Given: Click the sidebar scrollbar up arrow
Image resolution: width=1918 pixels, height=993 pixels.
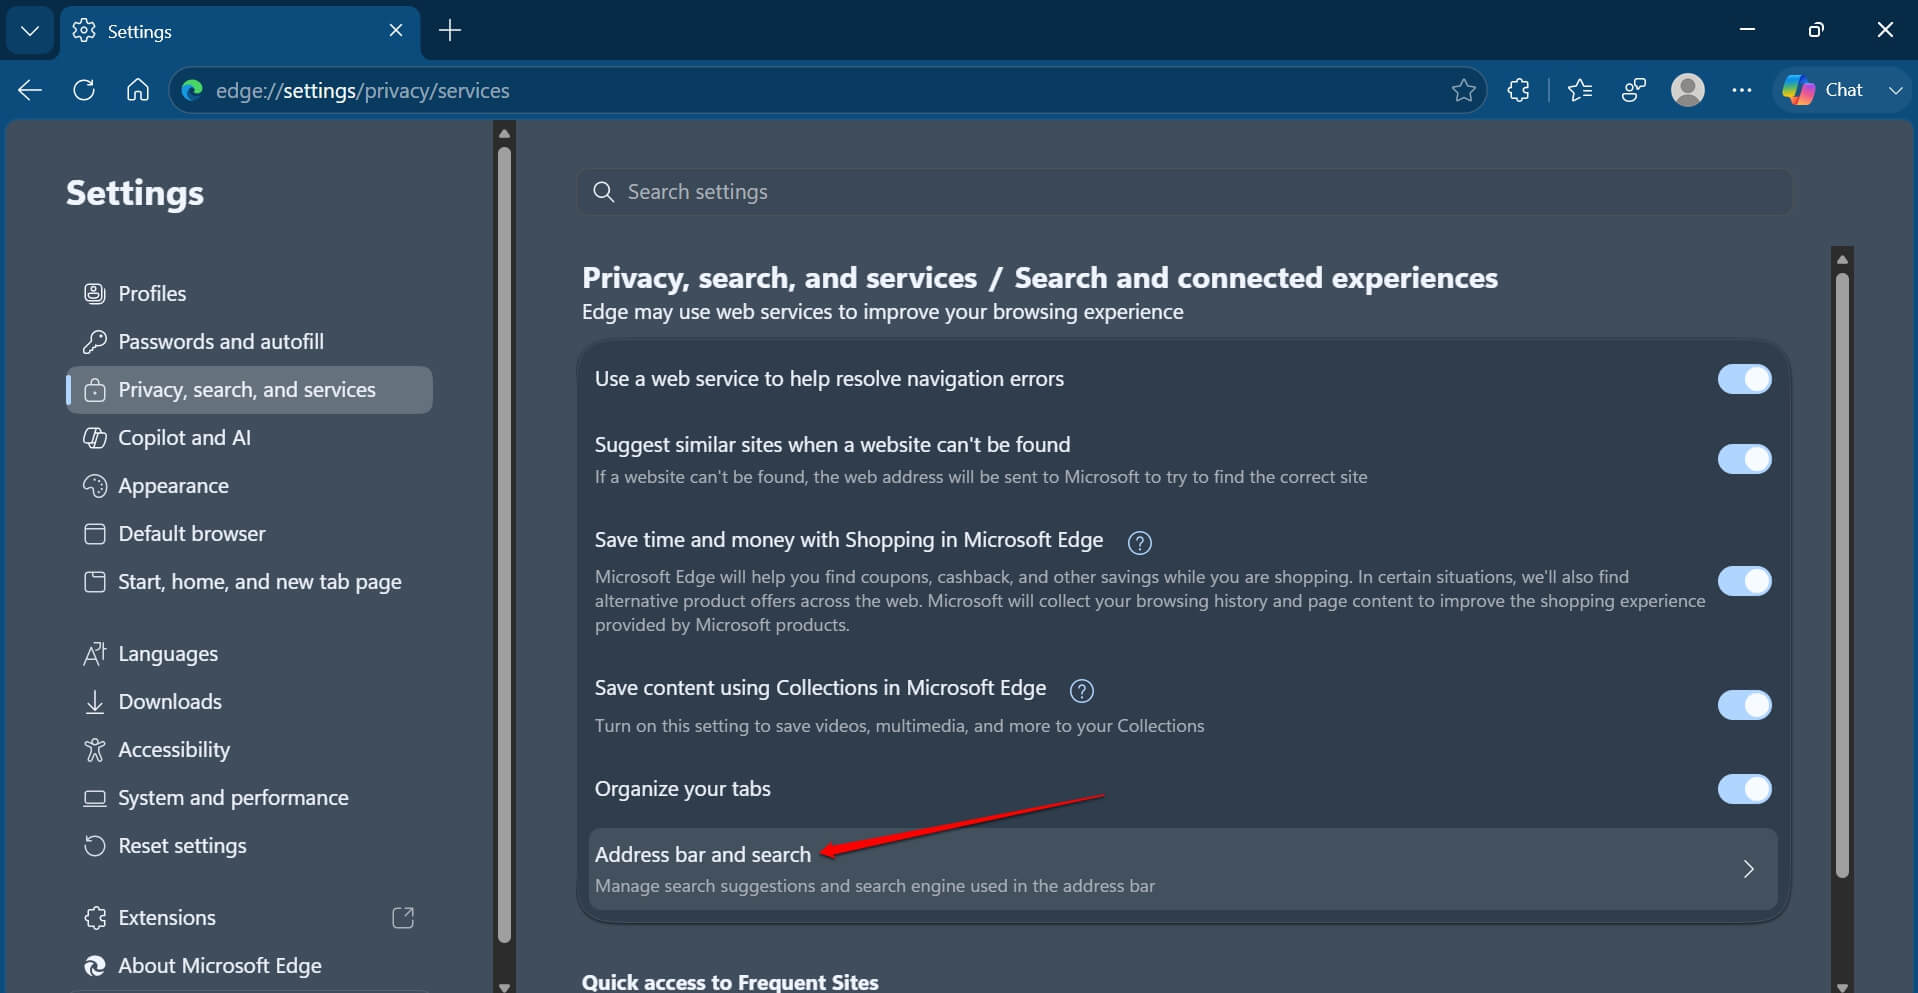Looking at the screenshot, I should pos(504,133).
